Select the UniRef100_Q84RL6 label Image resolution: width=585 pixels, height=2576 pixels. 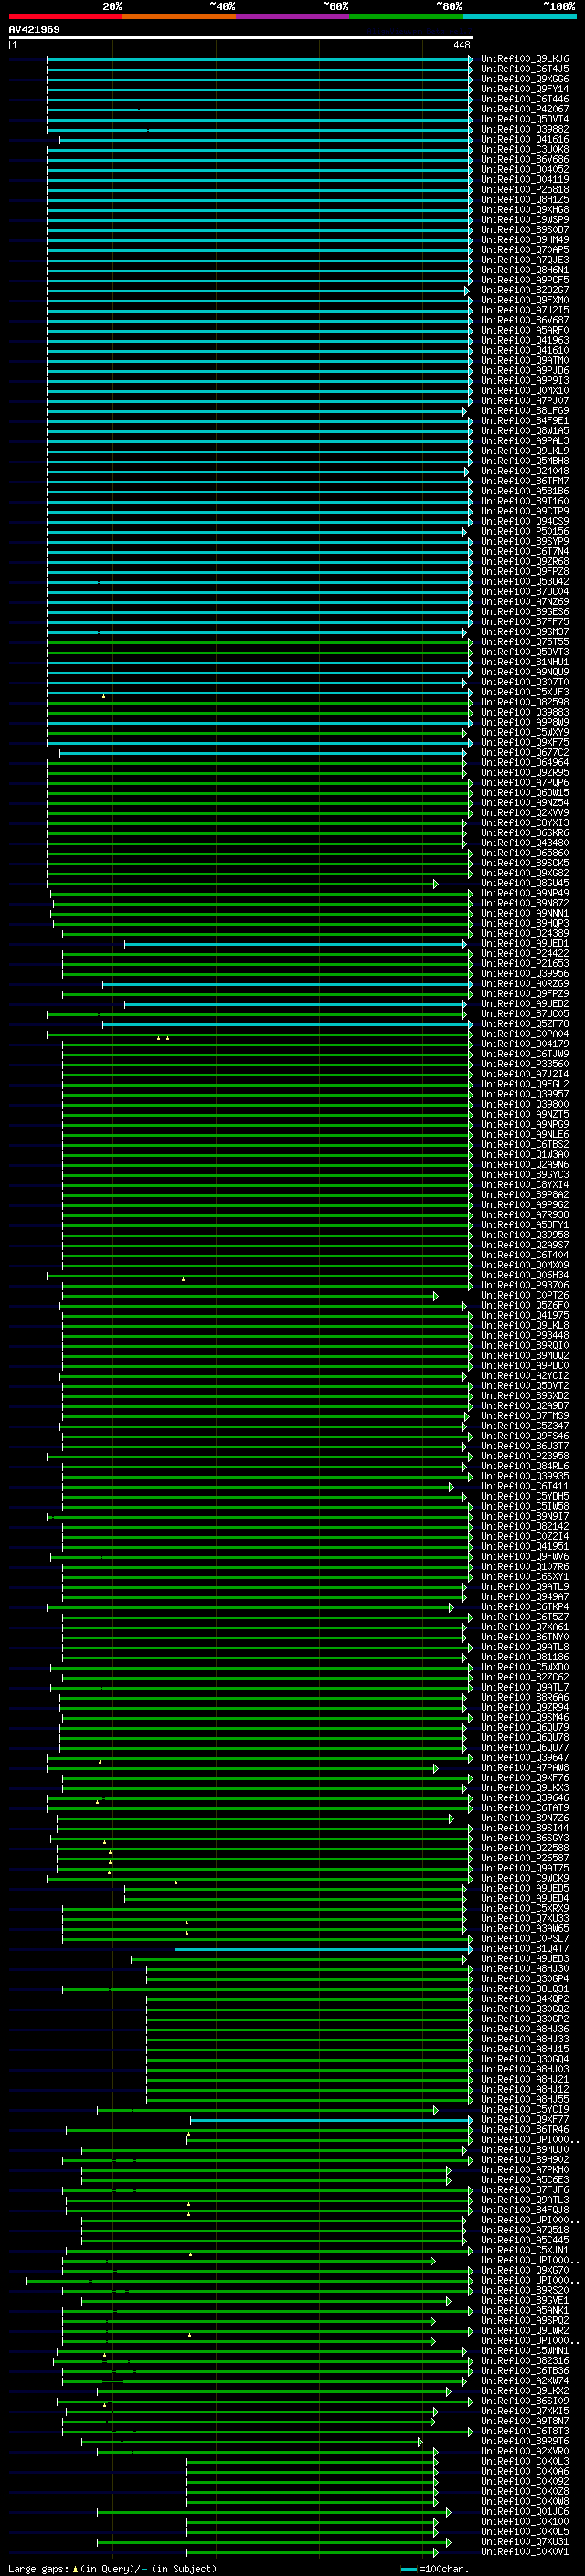click(525, 1466)
